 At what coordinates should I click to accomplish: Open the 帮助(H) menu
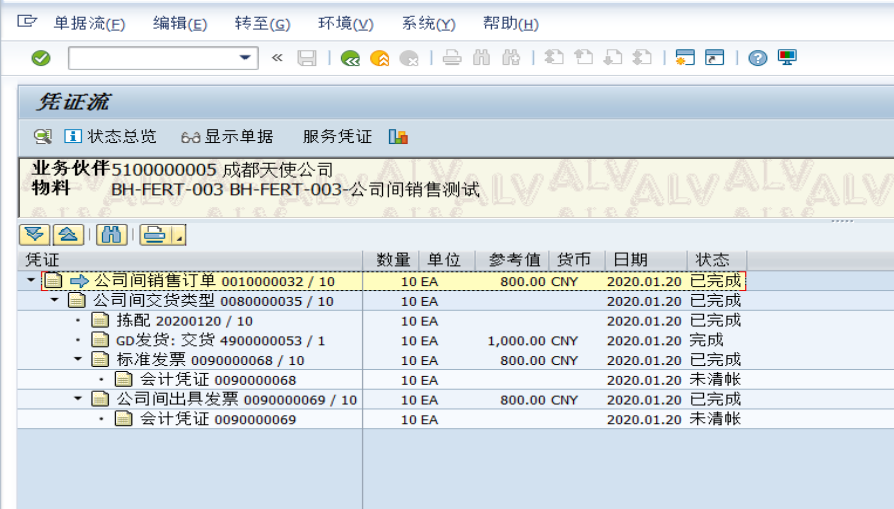pyautogui.click(x=510, y=23)
